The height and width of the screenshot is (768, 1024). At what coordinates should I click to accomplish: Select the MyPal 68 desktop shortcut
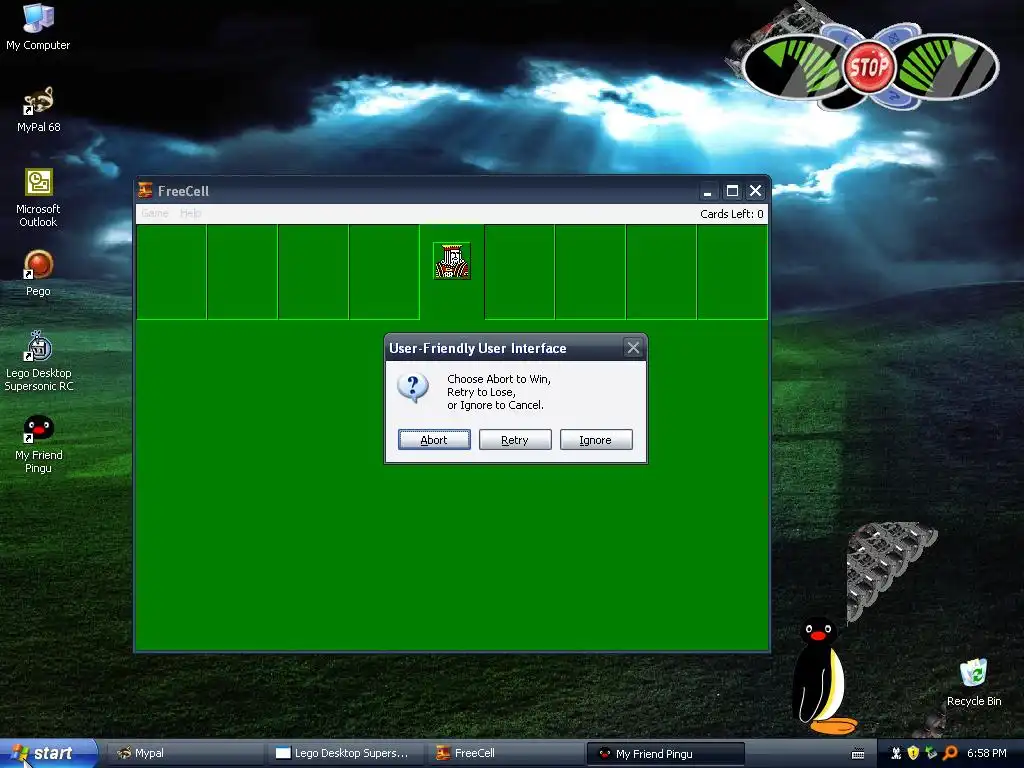click(38, 109)
